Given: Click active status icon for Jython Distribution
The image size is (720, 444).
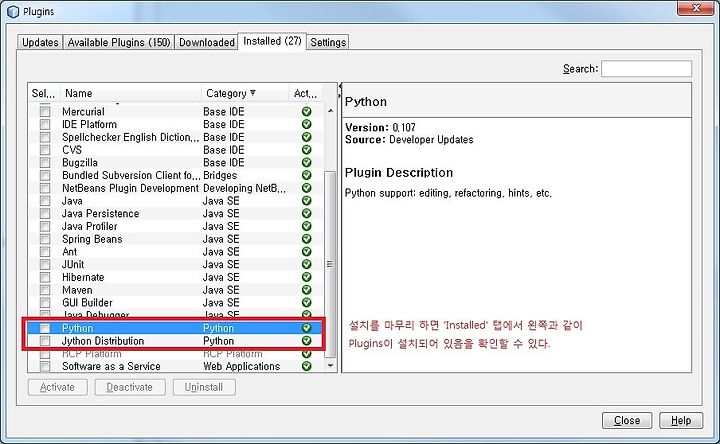Looking at the screenshot, I should pos(307,341).
